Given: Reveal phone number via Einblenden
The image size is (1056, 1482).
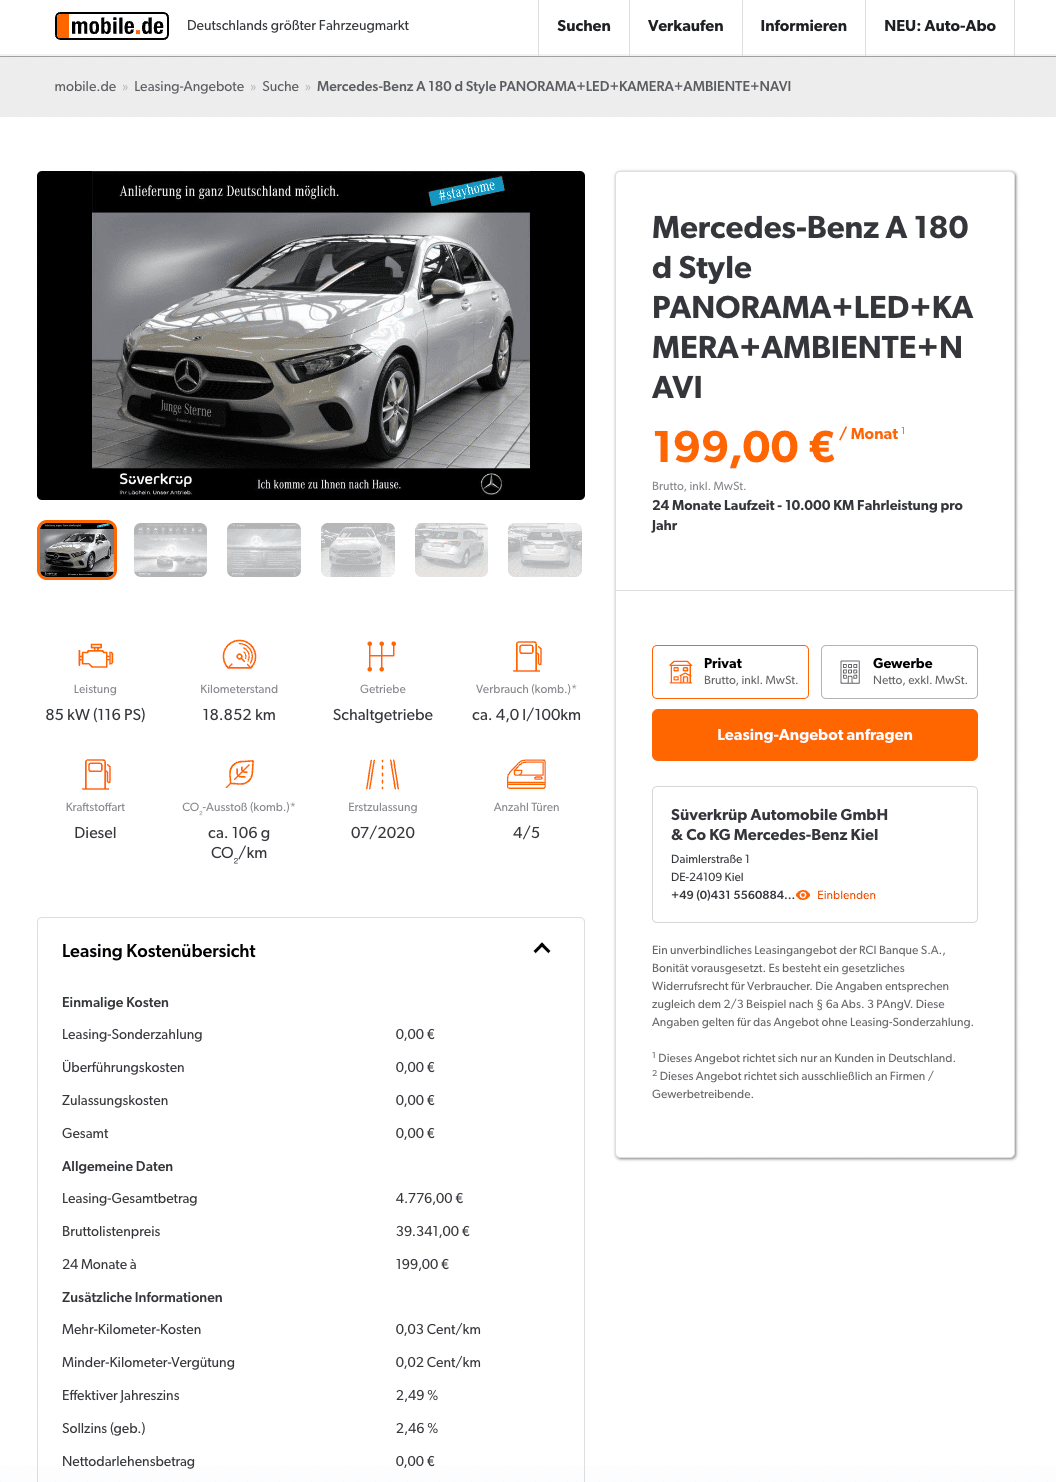Looking at the screenshot, I should tap(836, 895).
